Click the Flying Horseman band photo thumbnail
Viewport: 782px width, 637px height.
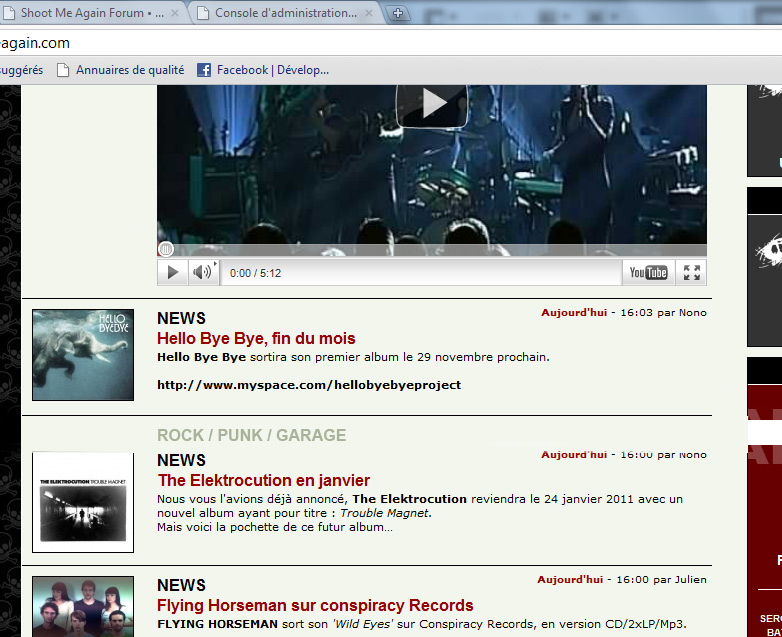[x=83, y=607]
